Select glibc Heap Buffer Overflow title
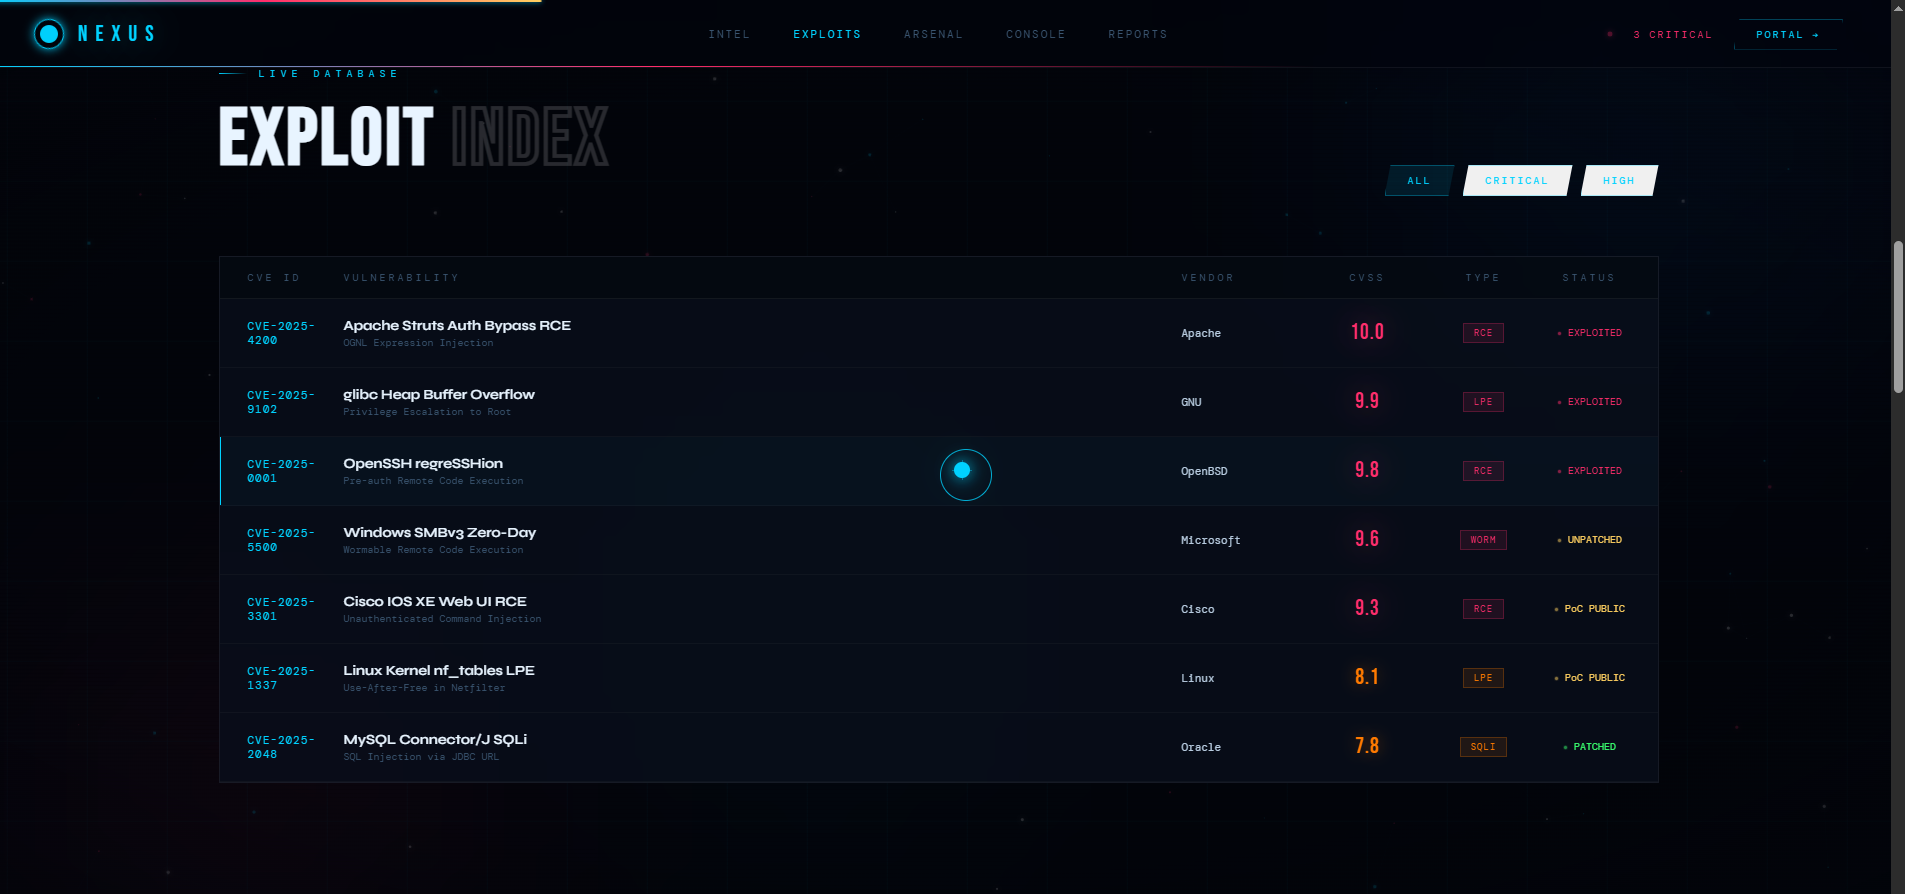 point(439,395)
